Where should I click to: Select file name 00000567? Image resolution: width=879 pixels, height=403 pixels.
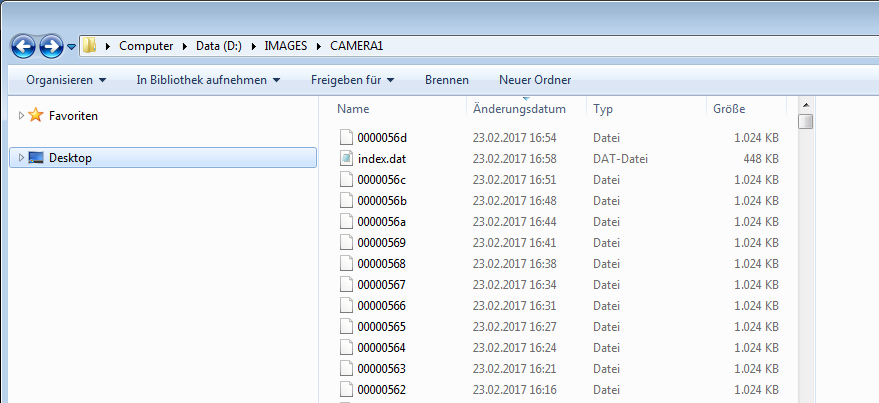point(382,285)
